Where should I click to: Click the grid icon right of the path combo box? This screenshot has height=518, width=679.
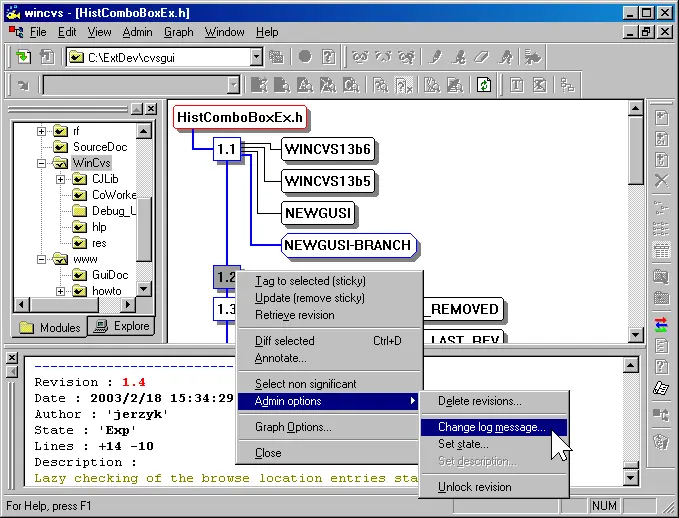coord(276,57)
